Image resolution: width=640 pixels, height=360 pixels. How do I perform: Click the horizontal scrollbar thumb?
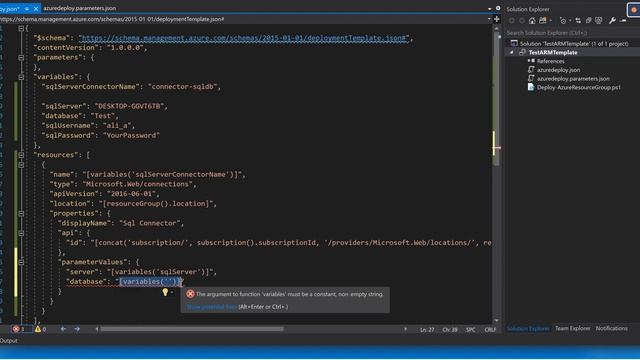(x=192, y=329)
